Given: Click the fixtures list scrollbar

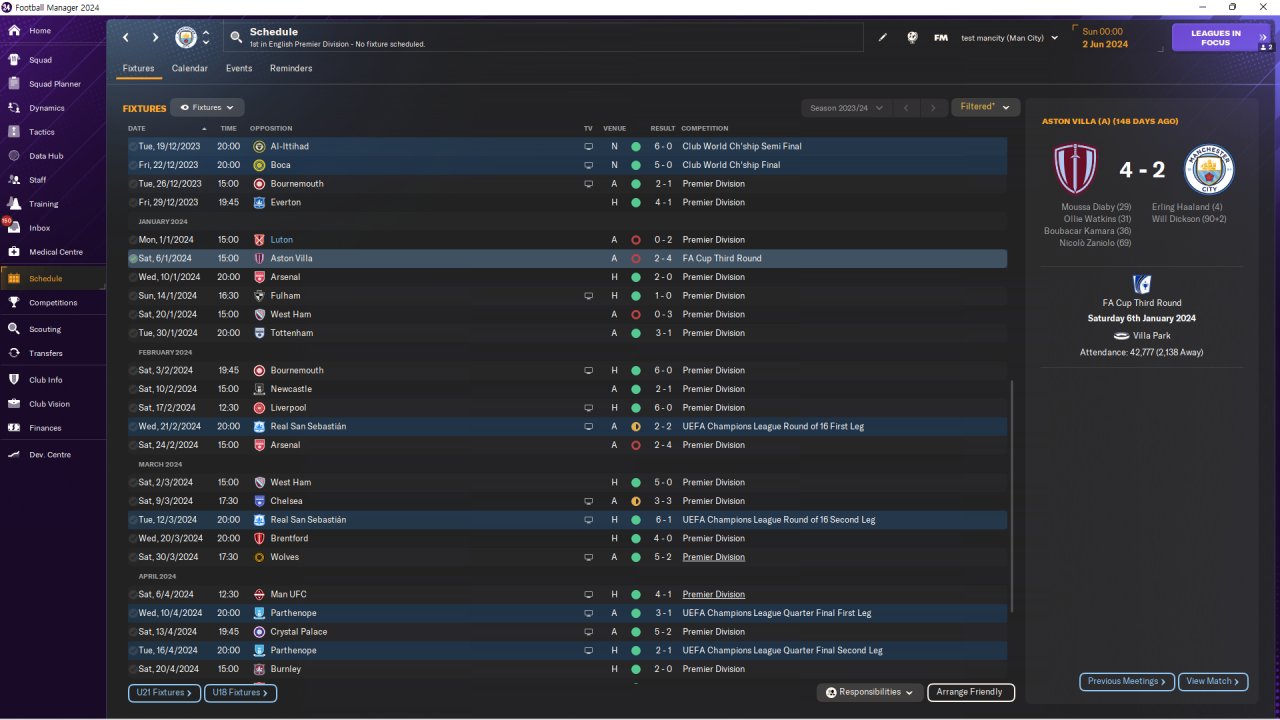Looking at the screenshot, I should (1012, 496).
